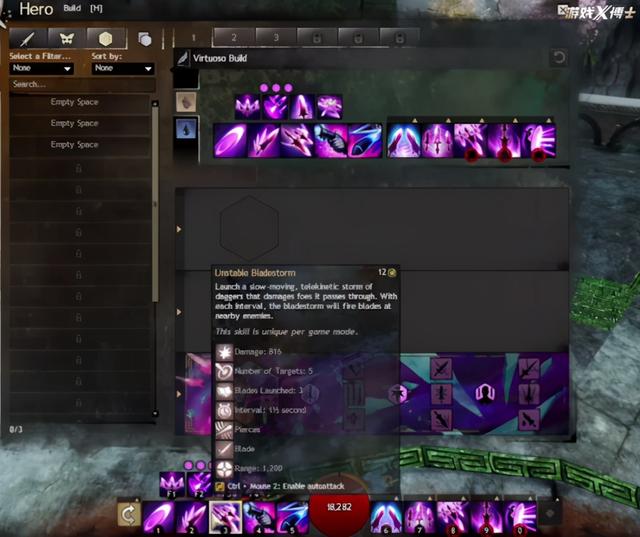640x537 pixels.
Task: Rename the Virtuoso Build title
Action: [x=220, y=58]
